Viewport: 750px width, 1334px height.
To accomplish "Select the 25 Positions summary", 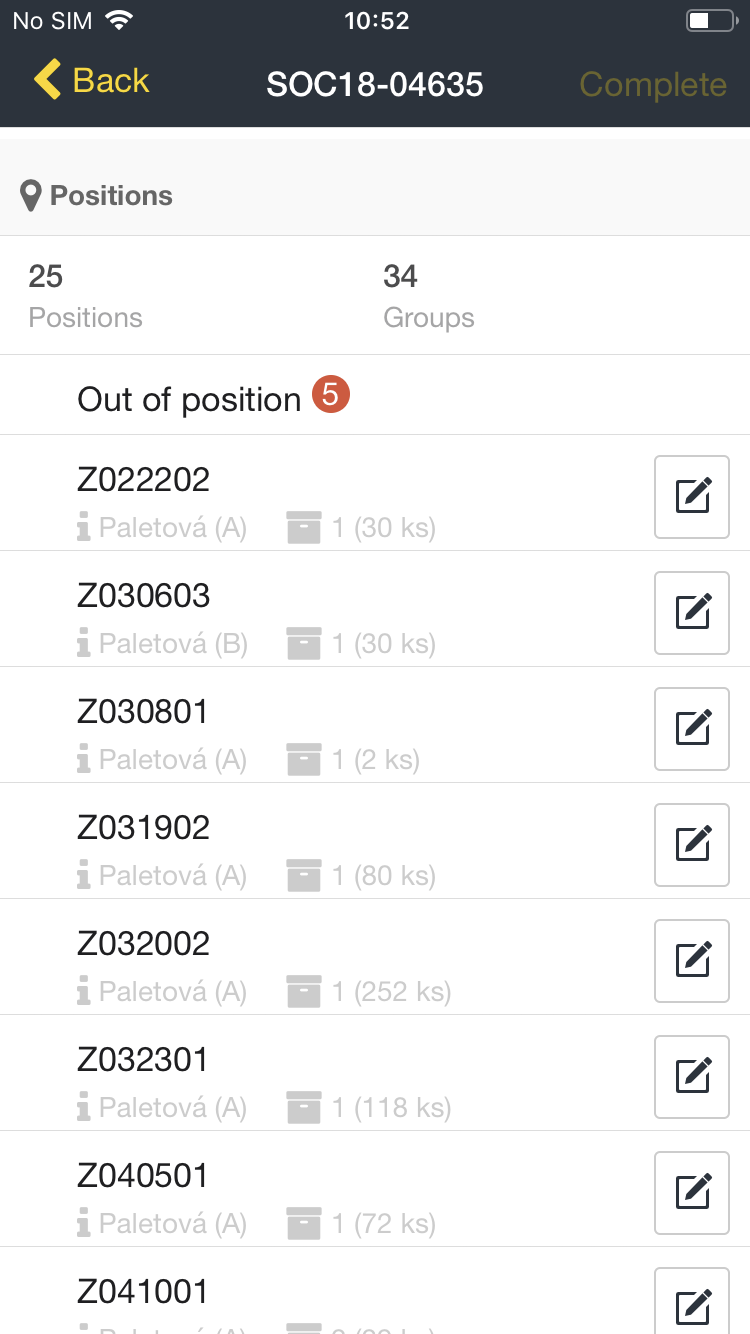I will pyautogui.click(x=85, y=296).
